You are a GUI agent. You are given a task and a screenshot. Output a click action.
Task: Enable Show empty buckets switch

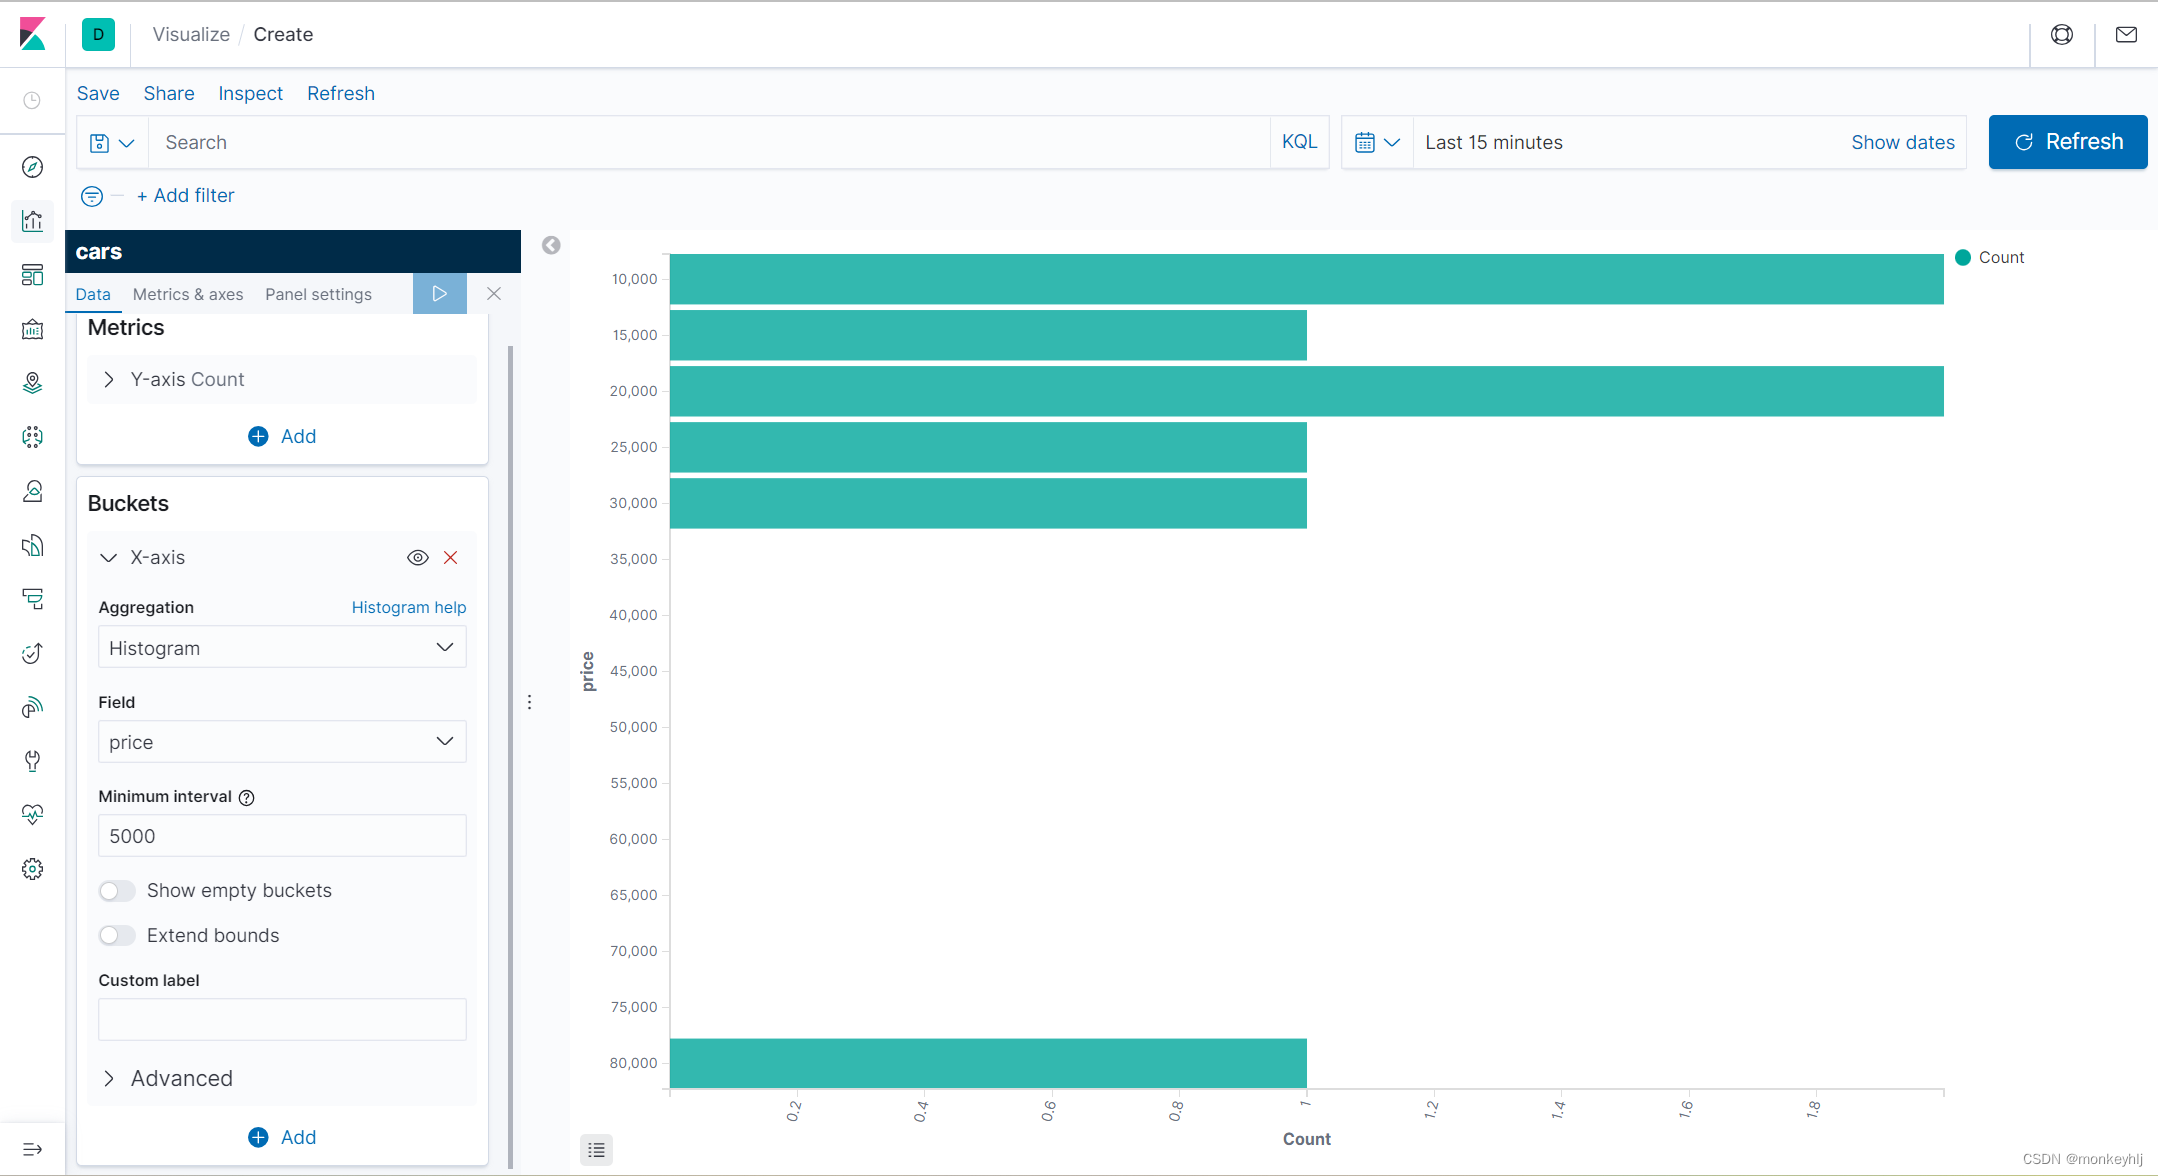(117, 891)
